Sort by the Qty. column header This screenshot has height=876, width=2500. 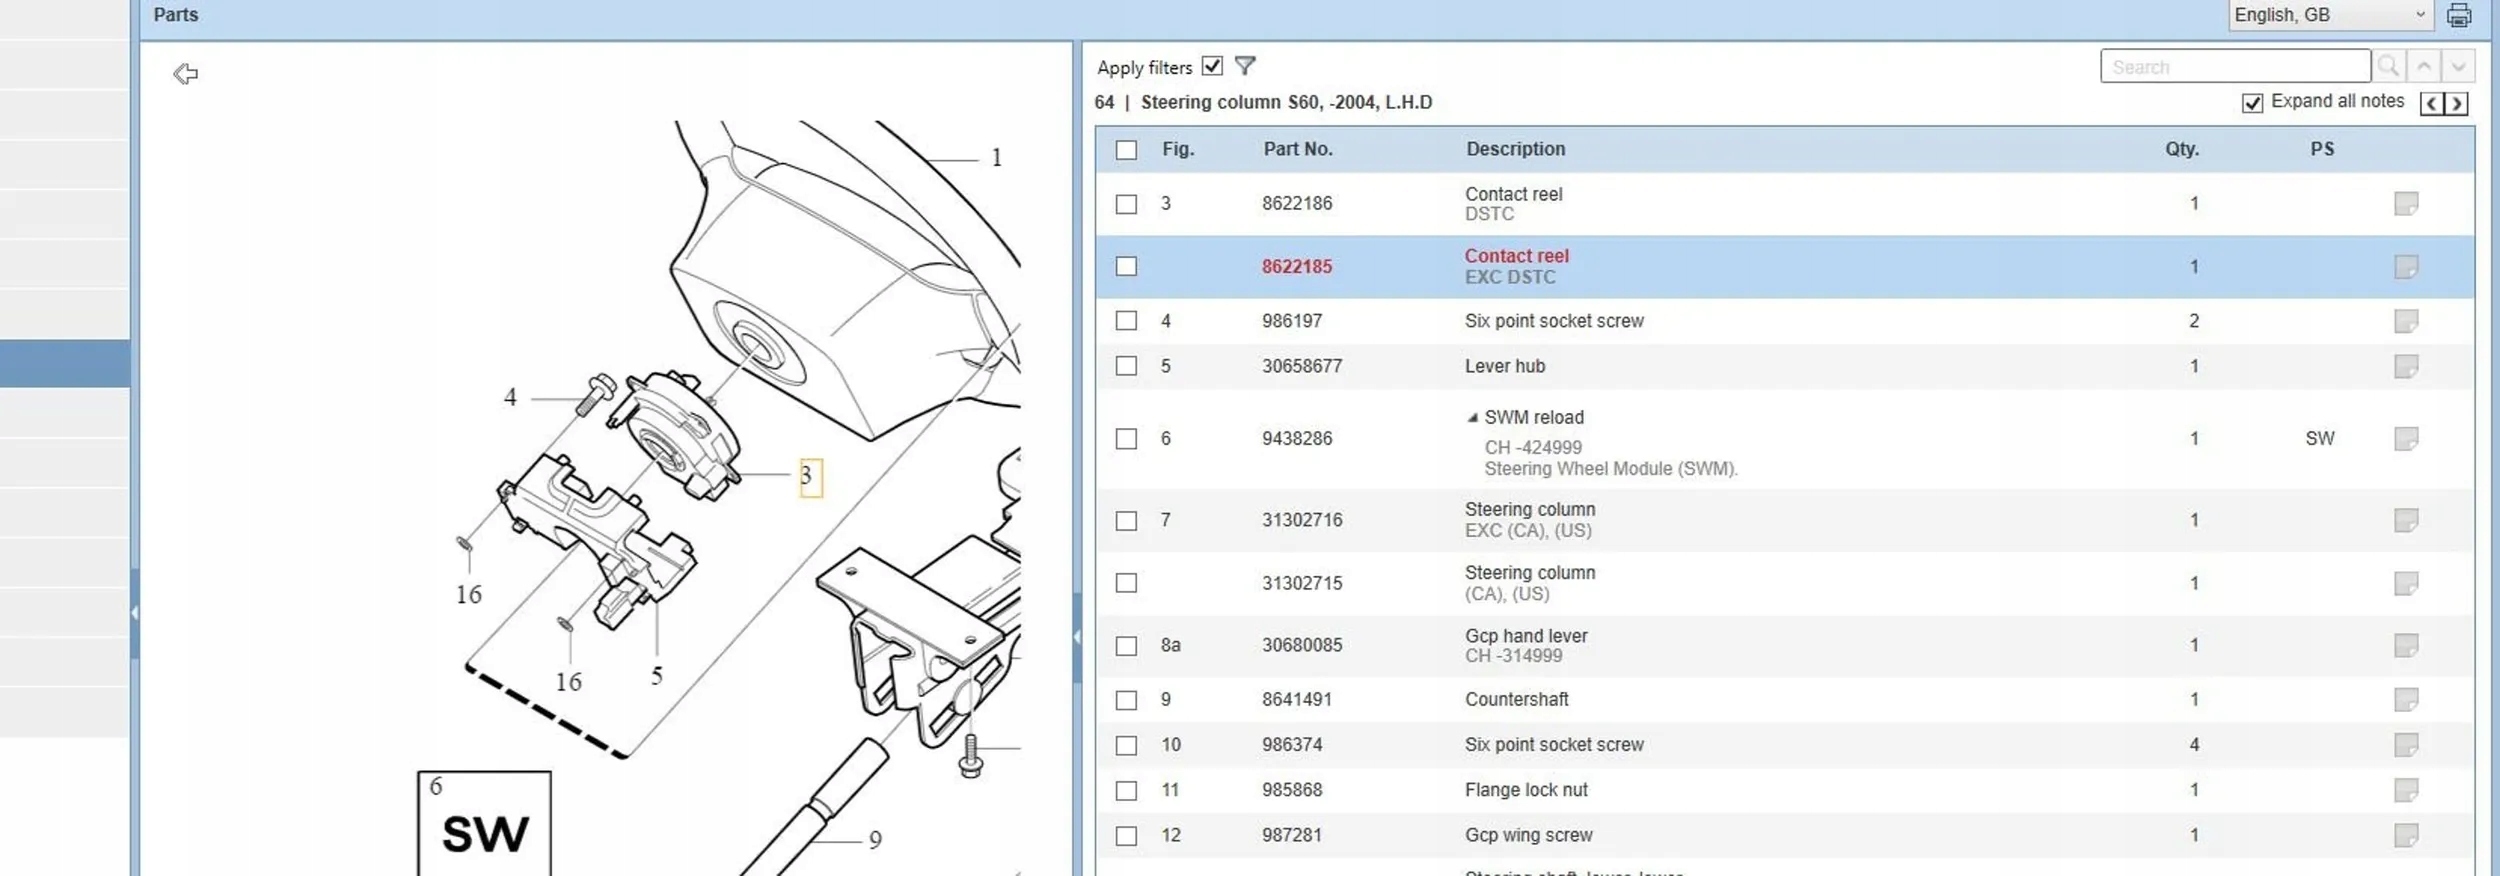[x=2182, y=149]
